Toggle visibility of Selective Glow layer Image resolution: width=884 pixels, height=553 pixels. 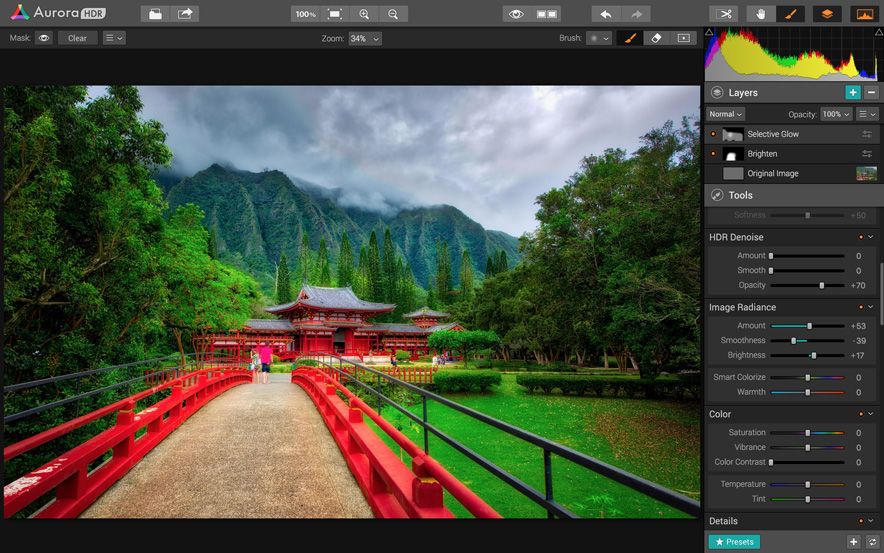(x=713, y=134)
